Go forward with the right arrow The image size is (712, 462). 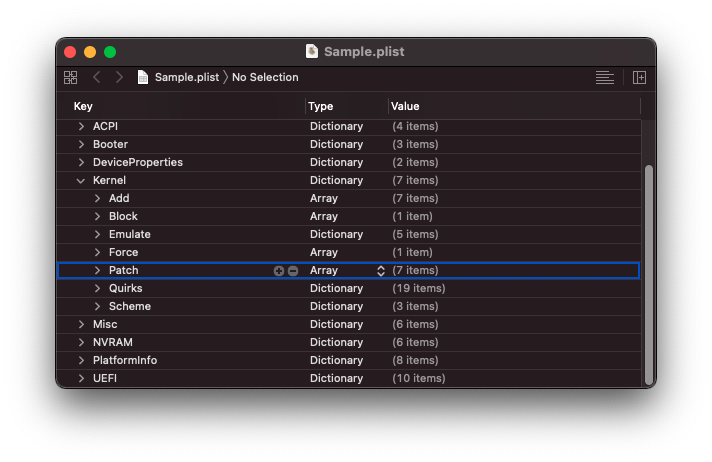[119, 77]
